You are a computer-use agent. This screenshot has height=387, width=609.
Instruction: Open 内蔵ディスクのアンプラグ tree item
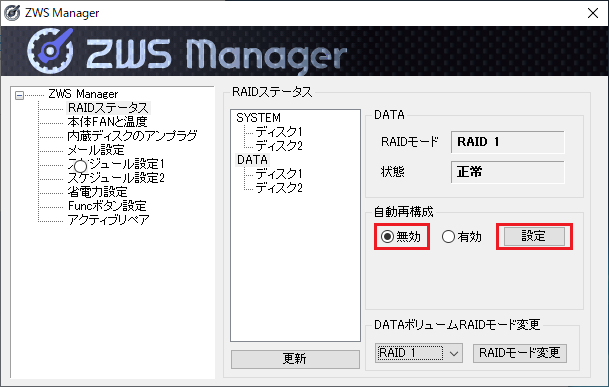point(132,136)
